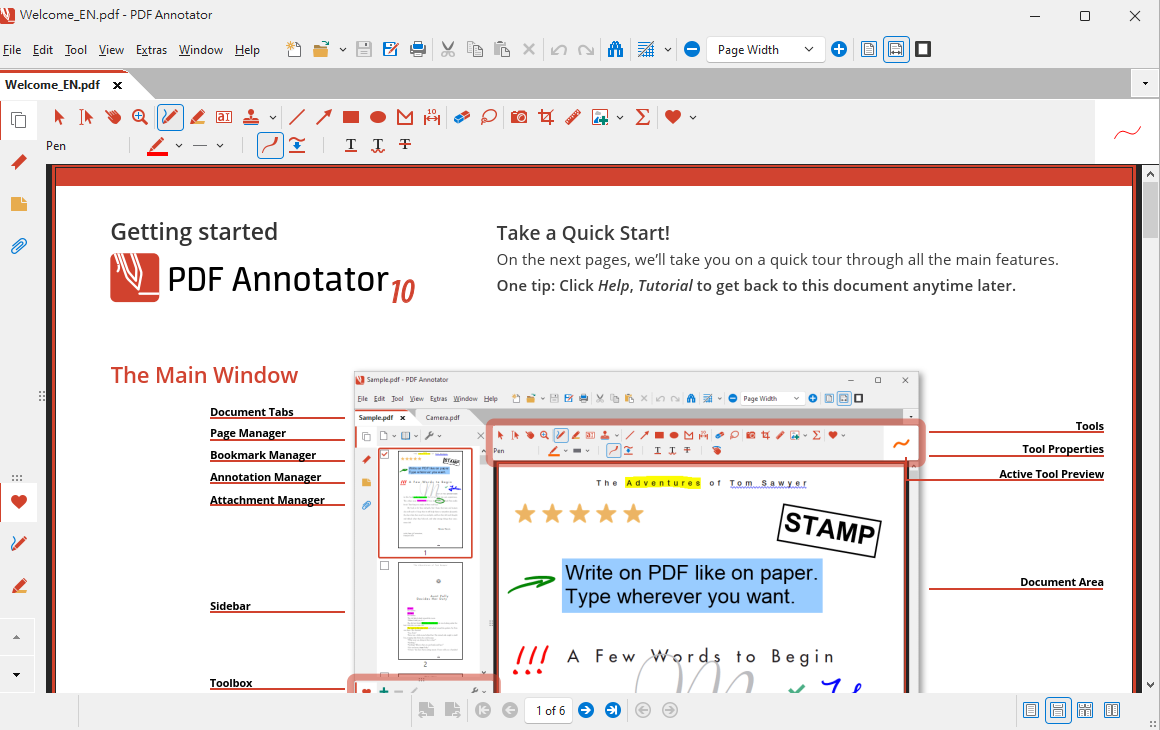Open the Ruler tool
The image size is (1160, 730).
[573, 117]
